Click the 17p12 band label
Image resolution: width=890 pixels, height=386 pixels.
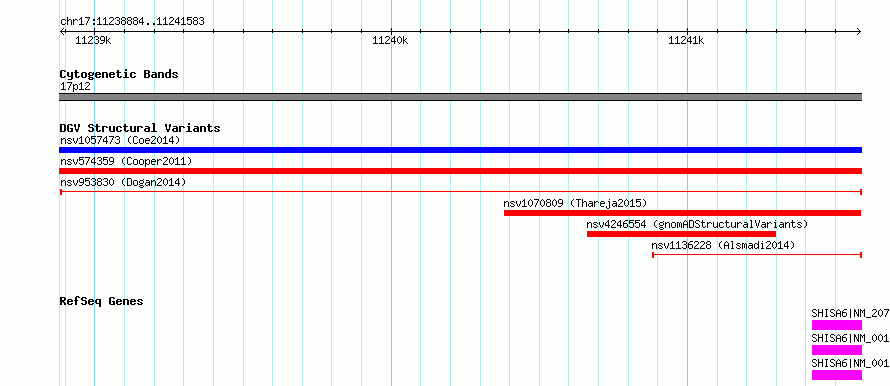point(75,87)
